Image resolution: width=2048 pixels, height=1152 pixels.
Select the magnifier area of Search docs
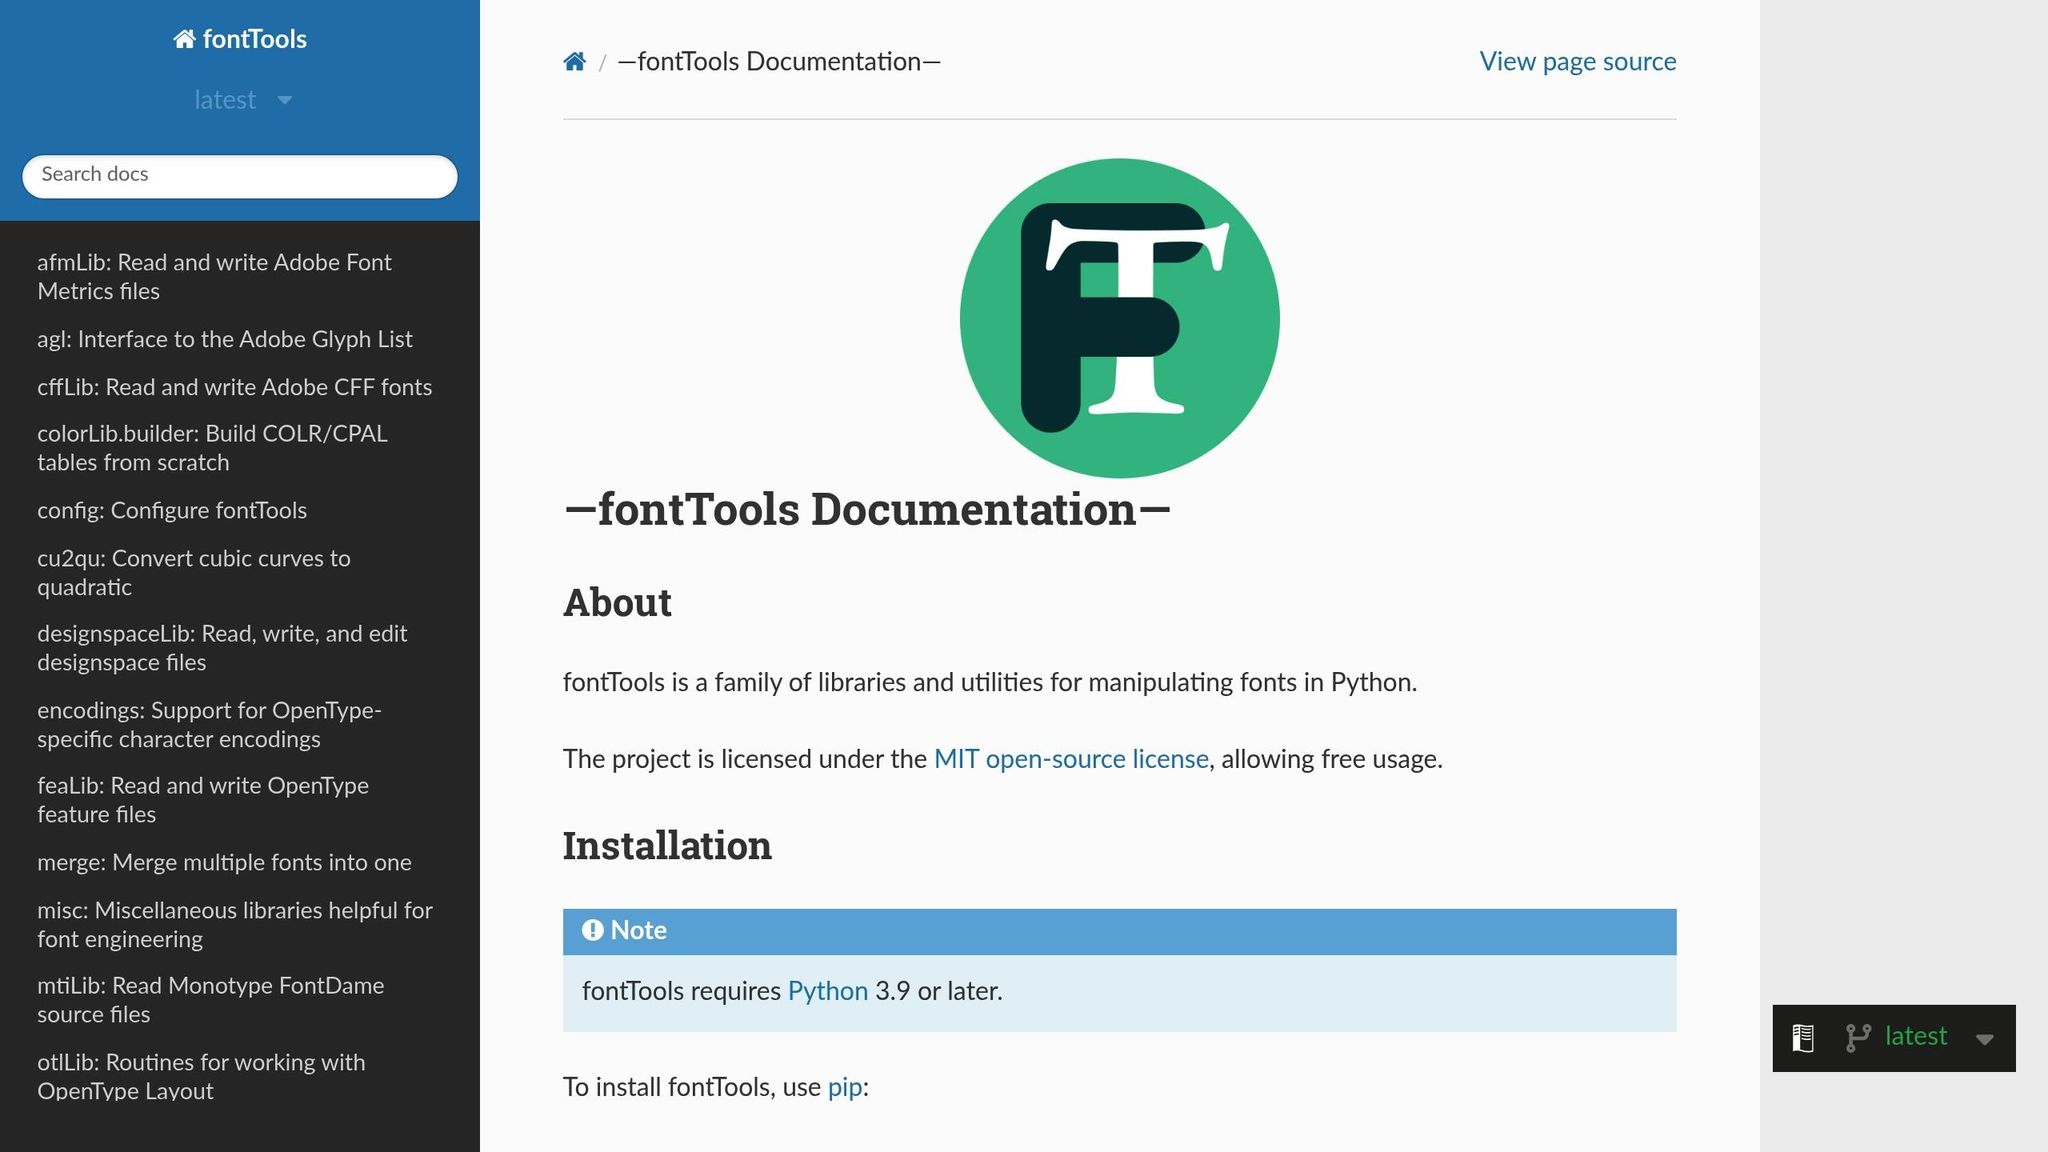point(60,176)
